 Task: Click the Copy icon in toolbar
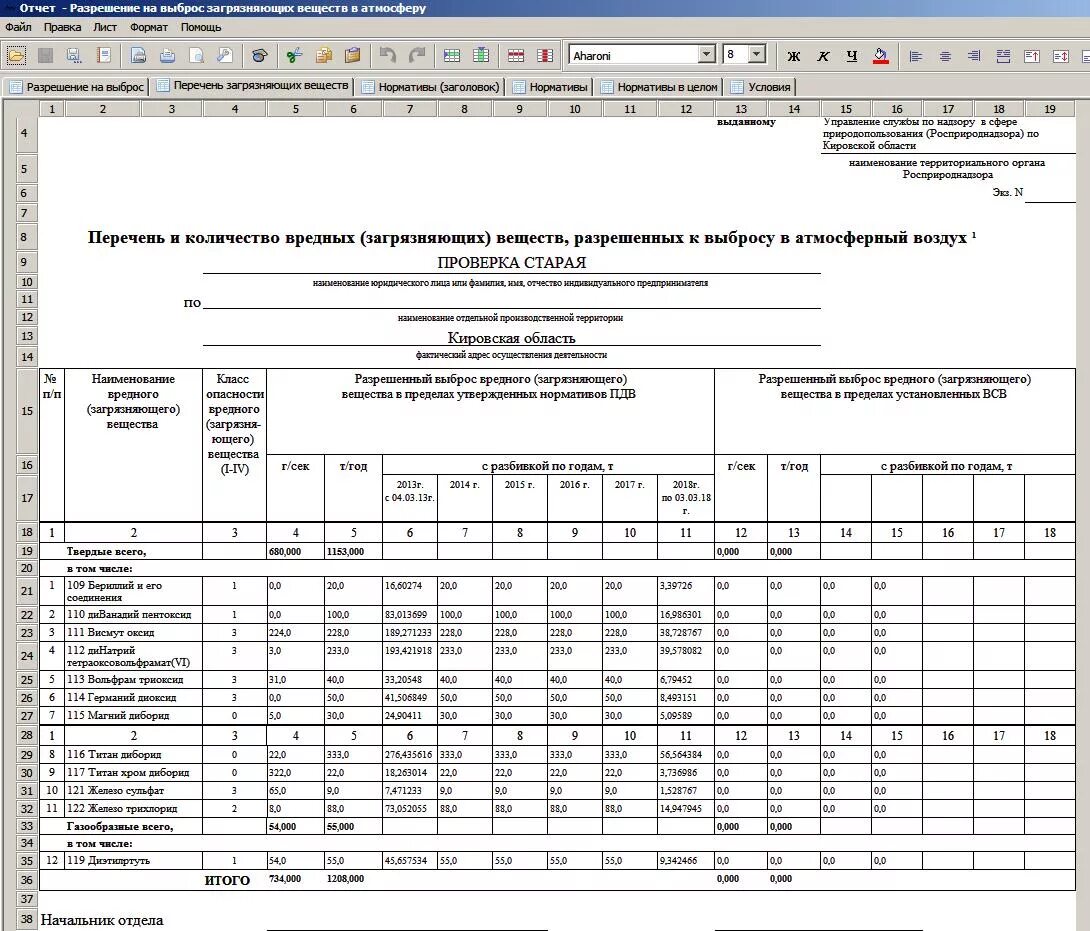pos(324,56)
